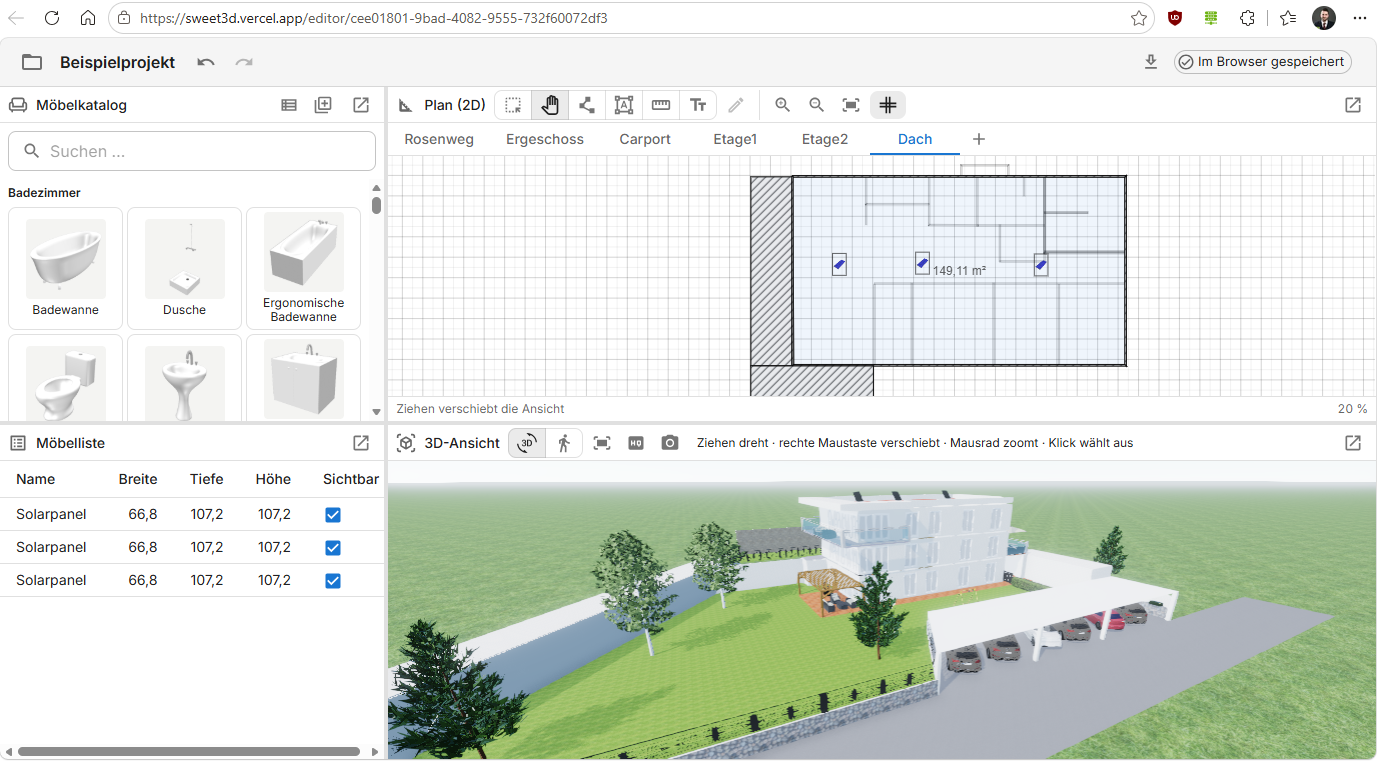Image resolution: width=1378 pixels, height=761 pixels.
Task: Fit the 3D view to screen
Action: (x=602, y=443)
